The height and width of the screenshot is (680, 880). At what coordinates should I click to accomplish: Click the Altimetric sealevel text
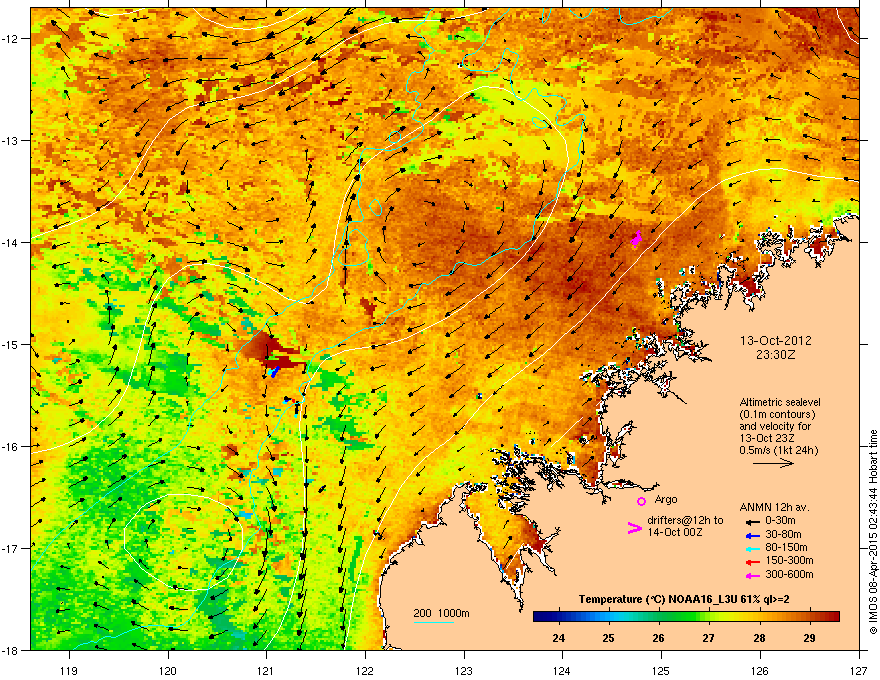(x=780, y=402)
